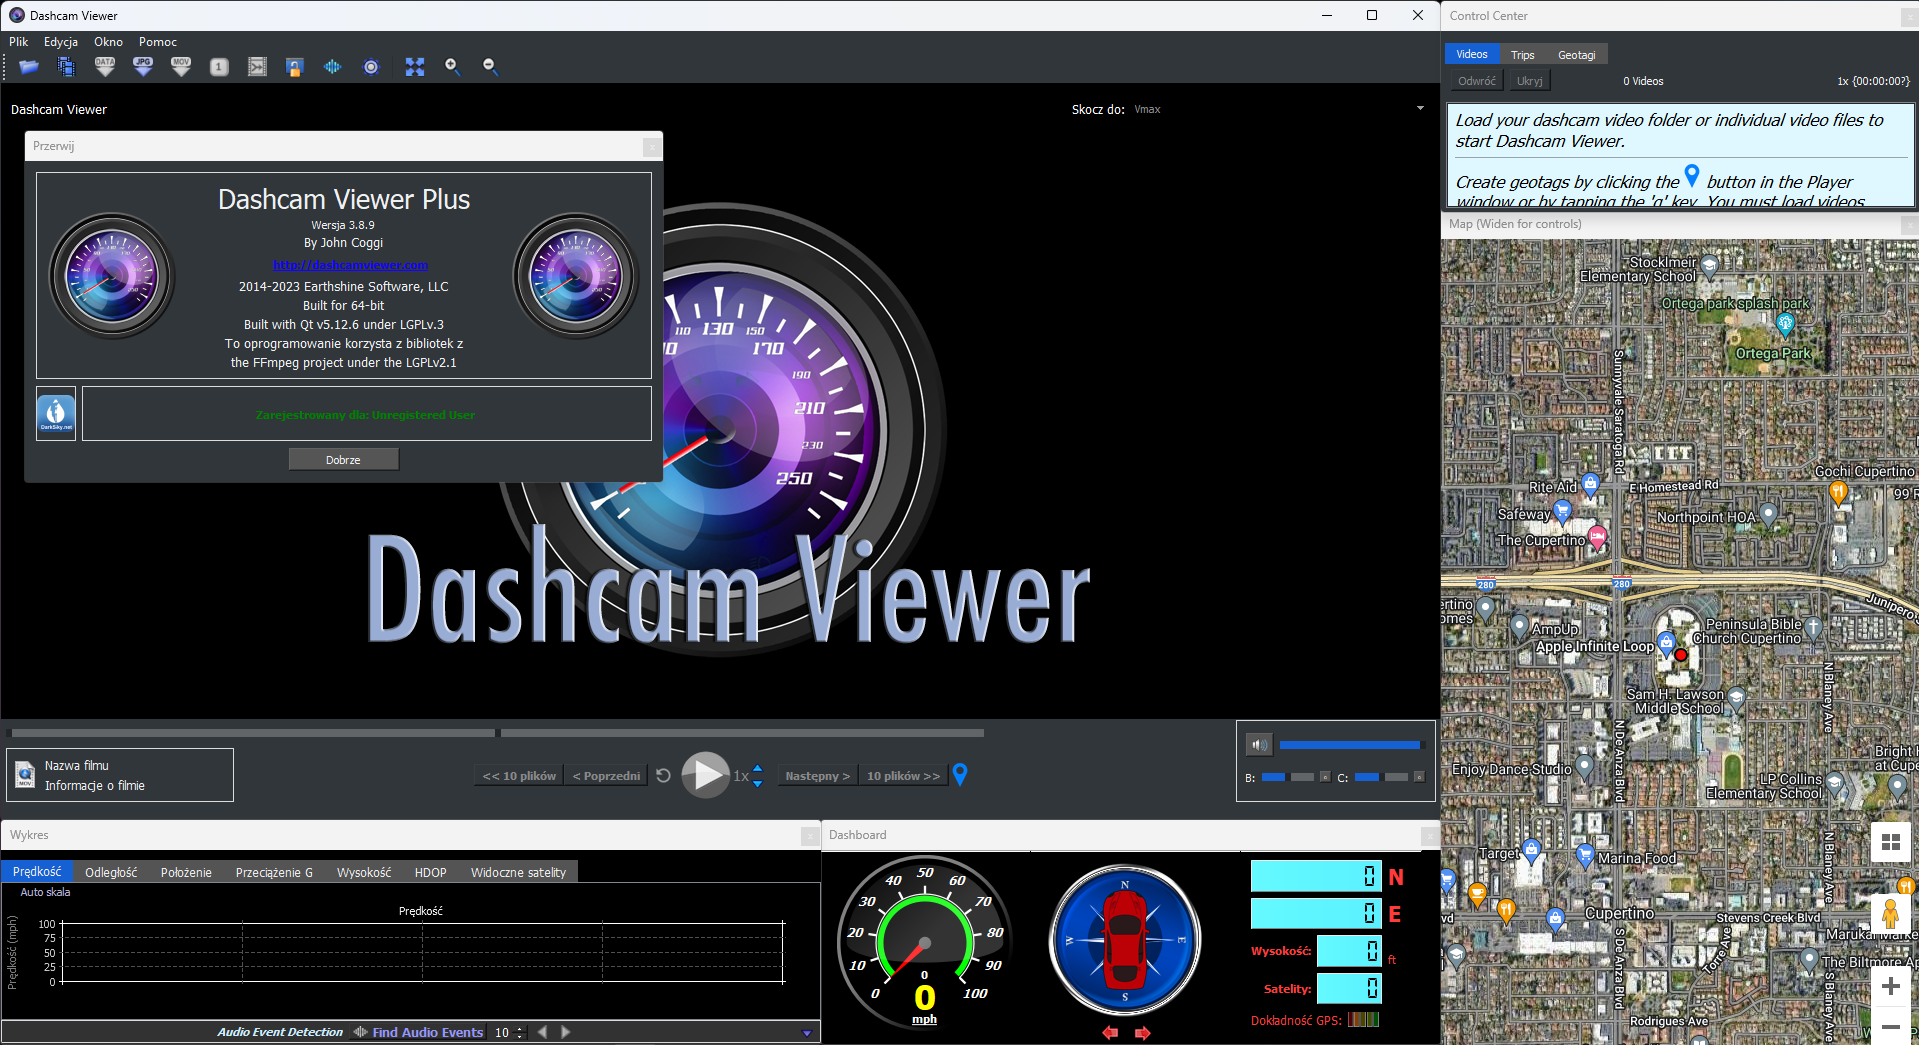This screenshot has width=1919, height=1045.
Task: Click the Odwróć button
Action: point(1477,81)
